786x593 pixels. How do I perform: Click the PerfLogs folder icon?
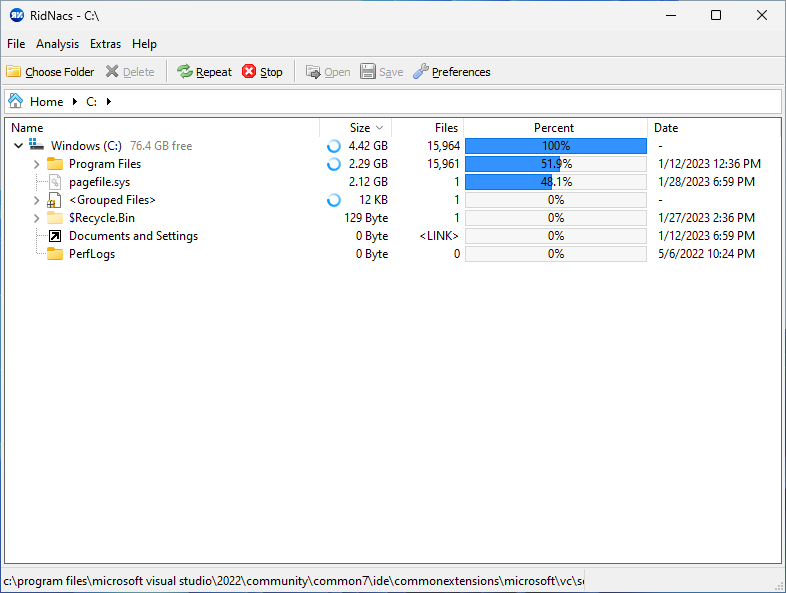(55, 254)
